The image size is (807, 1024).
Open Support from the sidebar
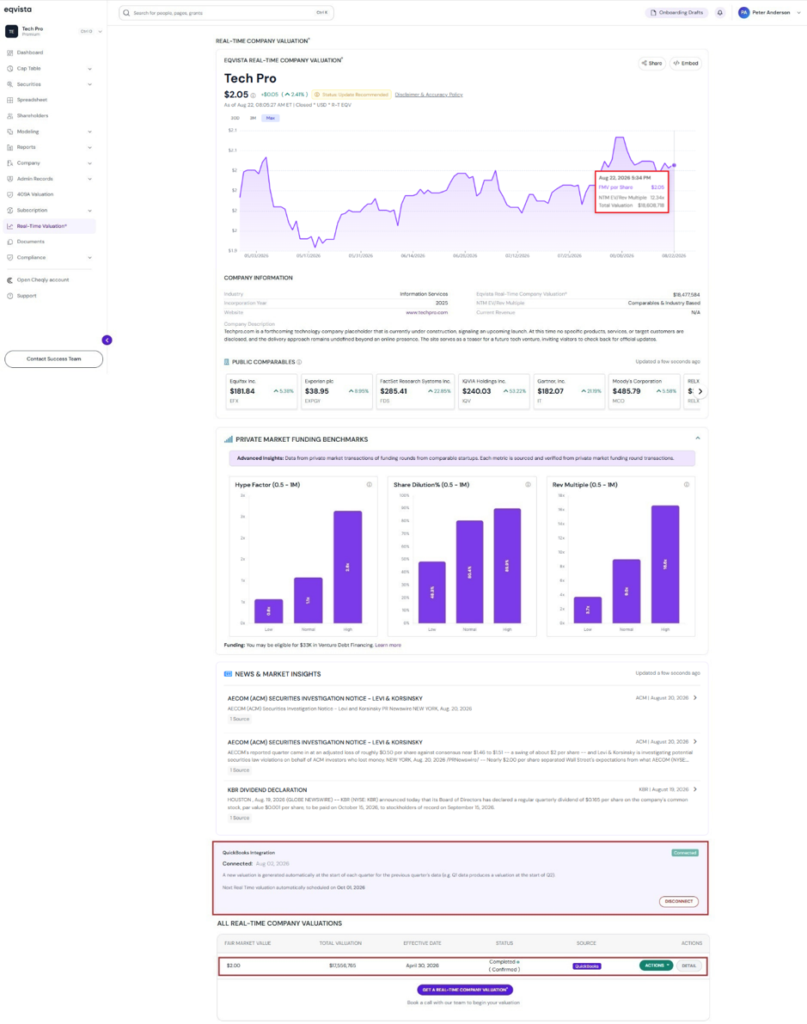coord(27,296)
